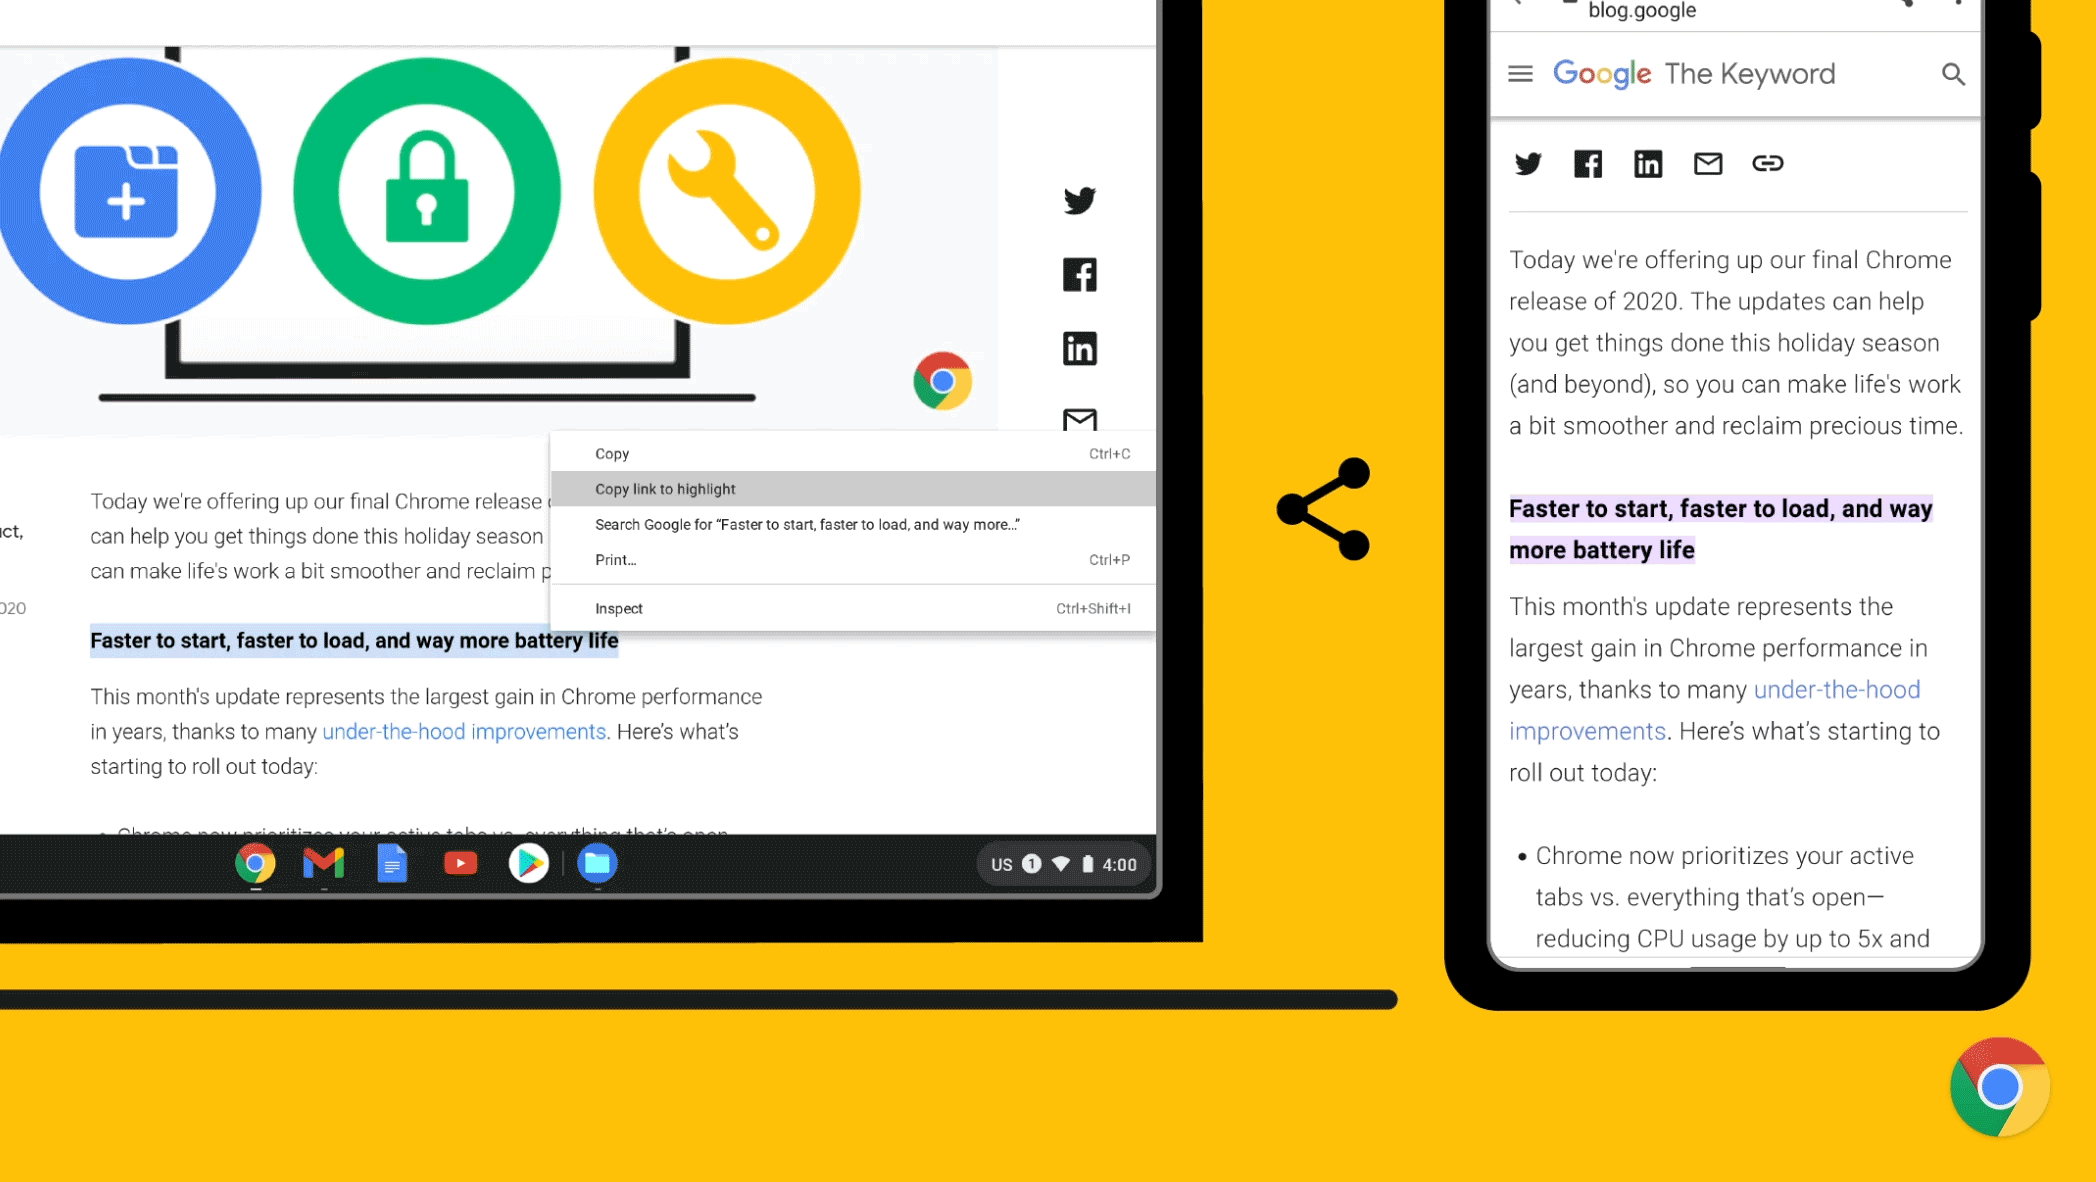Open Gmail app from taskbar
This screenshot has width=2096, height=1182.
pyautogui.click(x=324, y=864)
